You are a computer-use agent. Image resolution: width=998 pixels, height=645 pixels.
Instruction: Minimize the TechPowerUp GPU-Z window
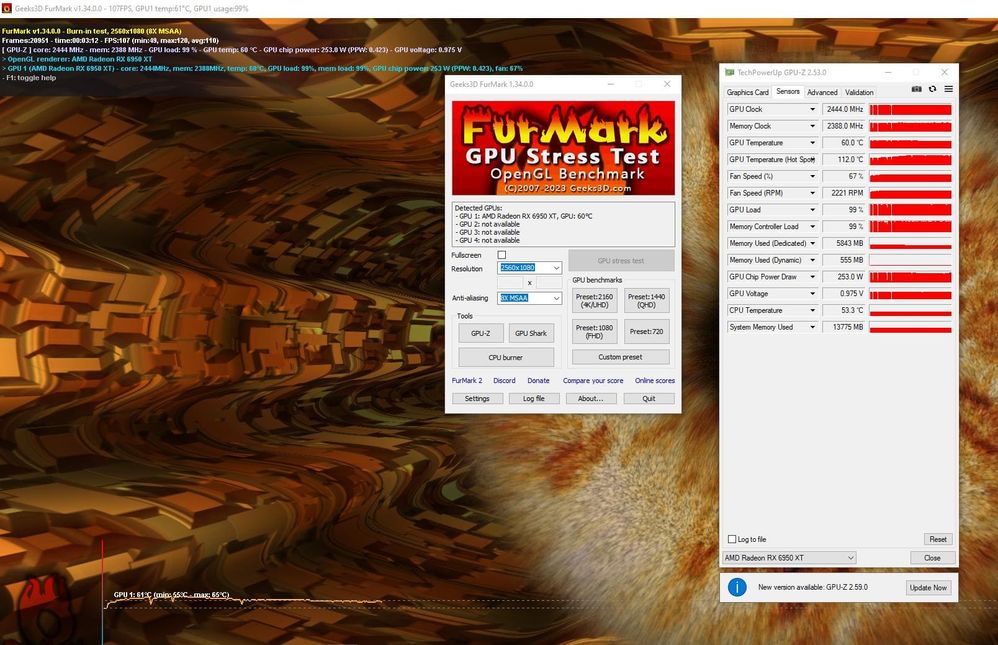tap(888, 73)
